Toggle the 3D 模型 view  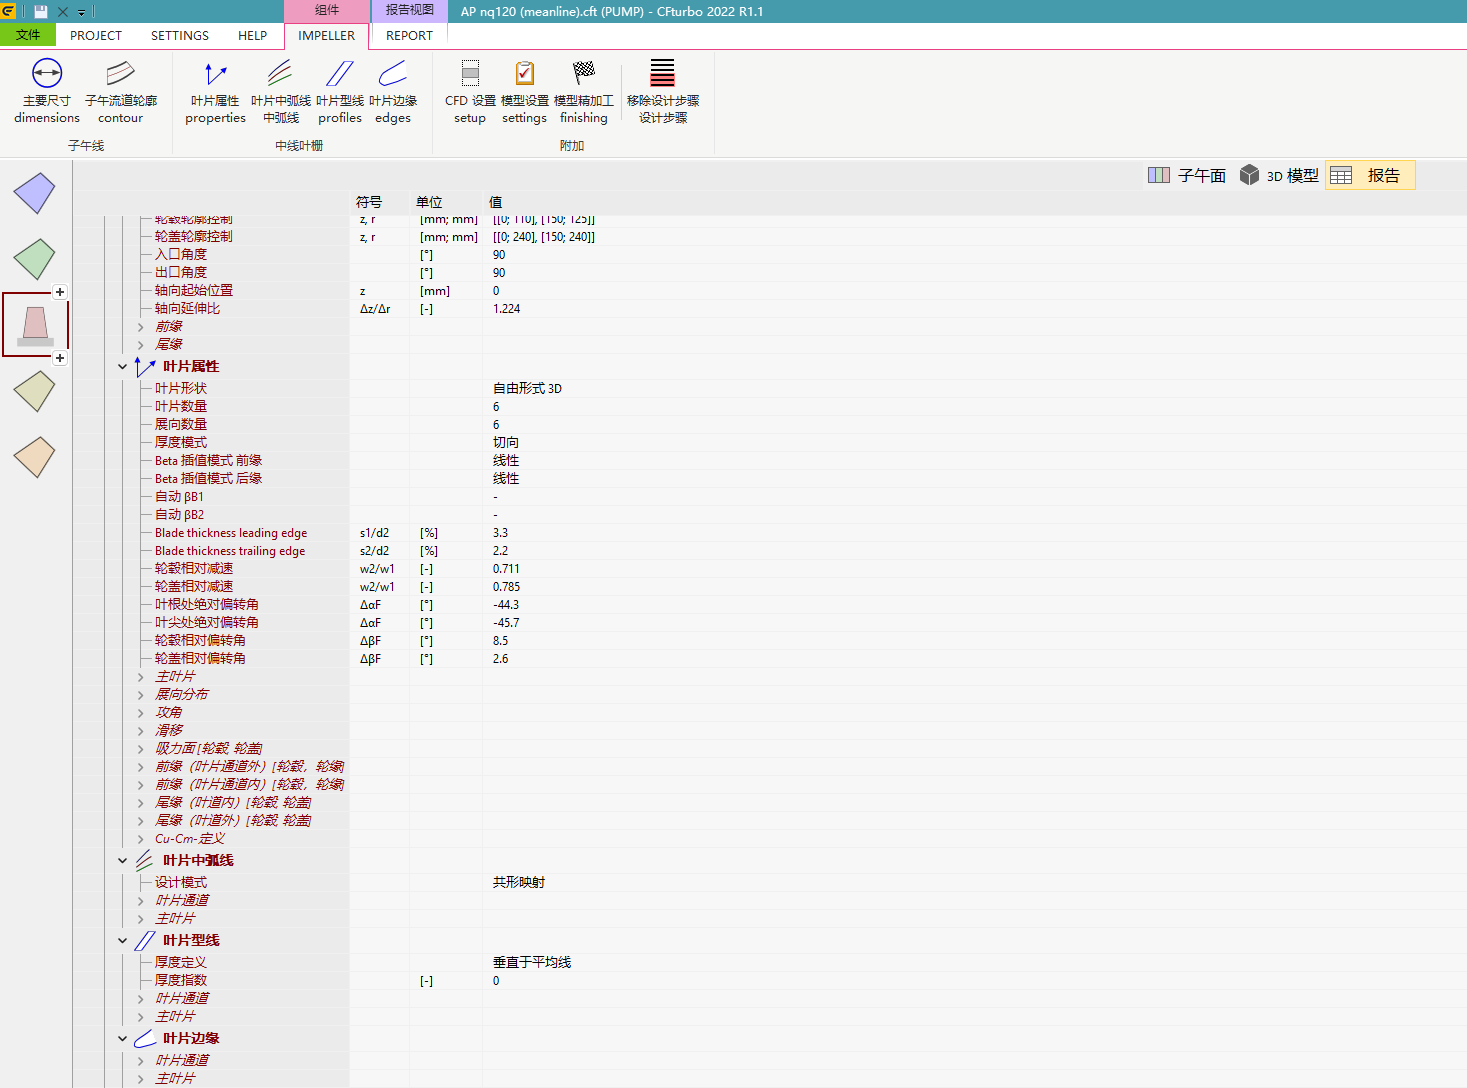point(1279,176)
